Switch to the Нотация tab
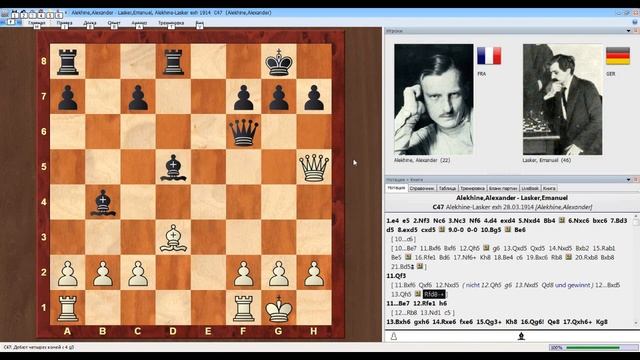Screen dimensions: 640x360 pos(396,188)
